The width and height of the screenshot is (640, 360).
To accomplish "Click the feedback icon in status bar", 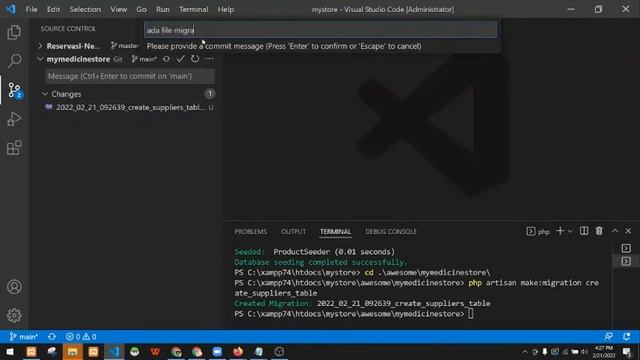I will coord(609,337).
